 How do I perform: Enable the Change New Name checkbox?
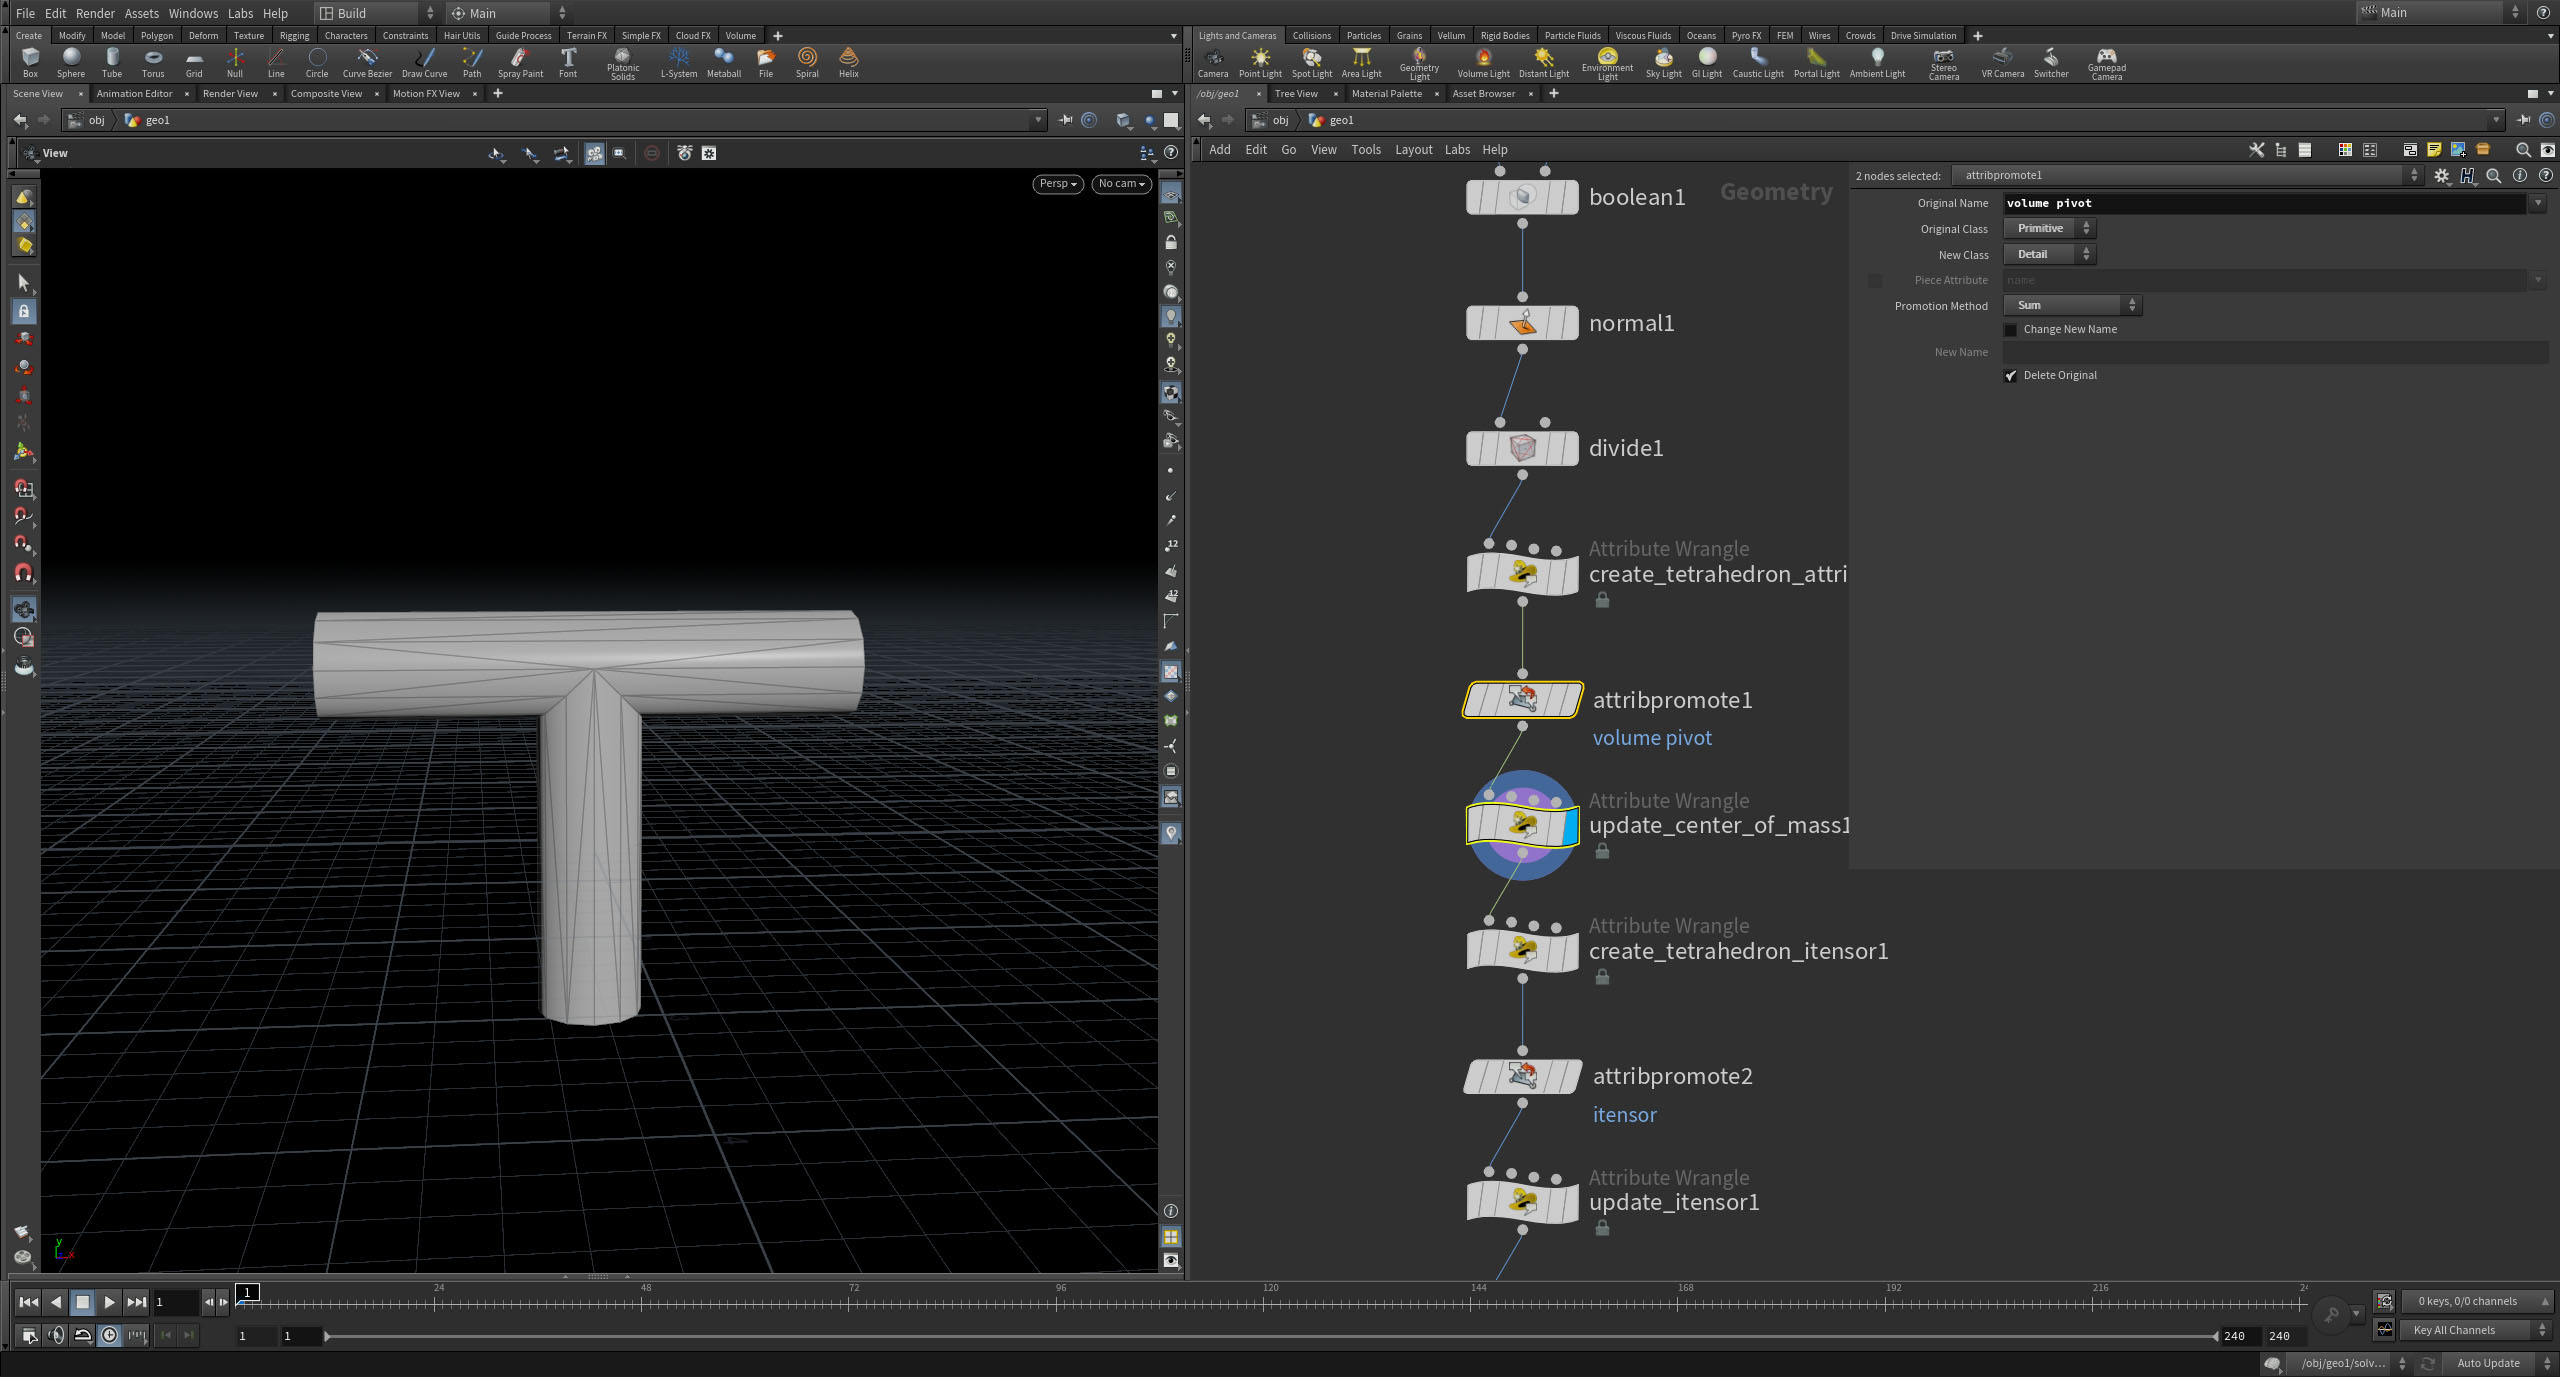(x=2011, y=330)
